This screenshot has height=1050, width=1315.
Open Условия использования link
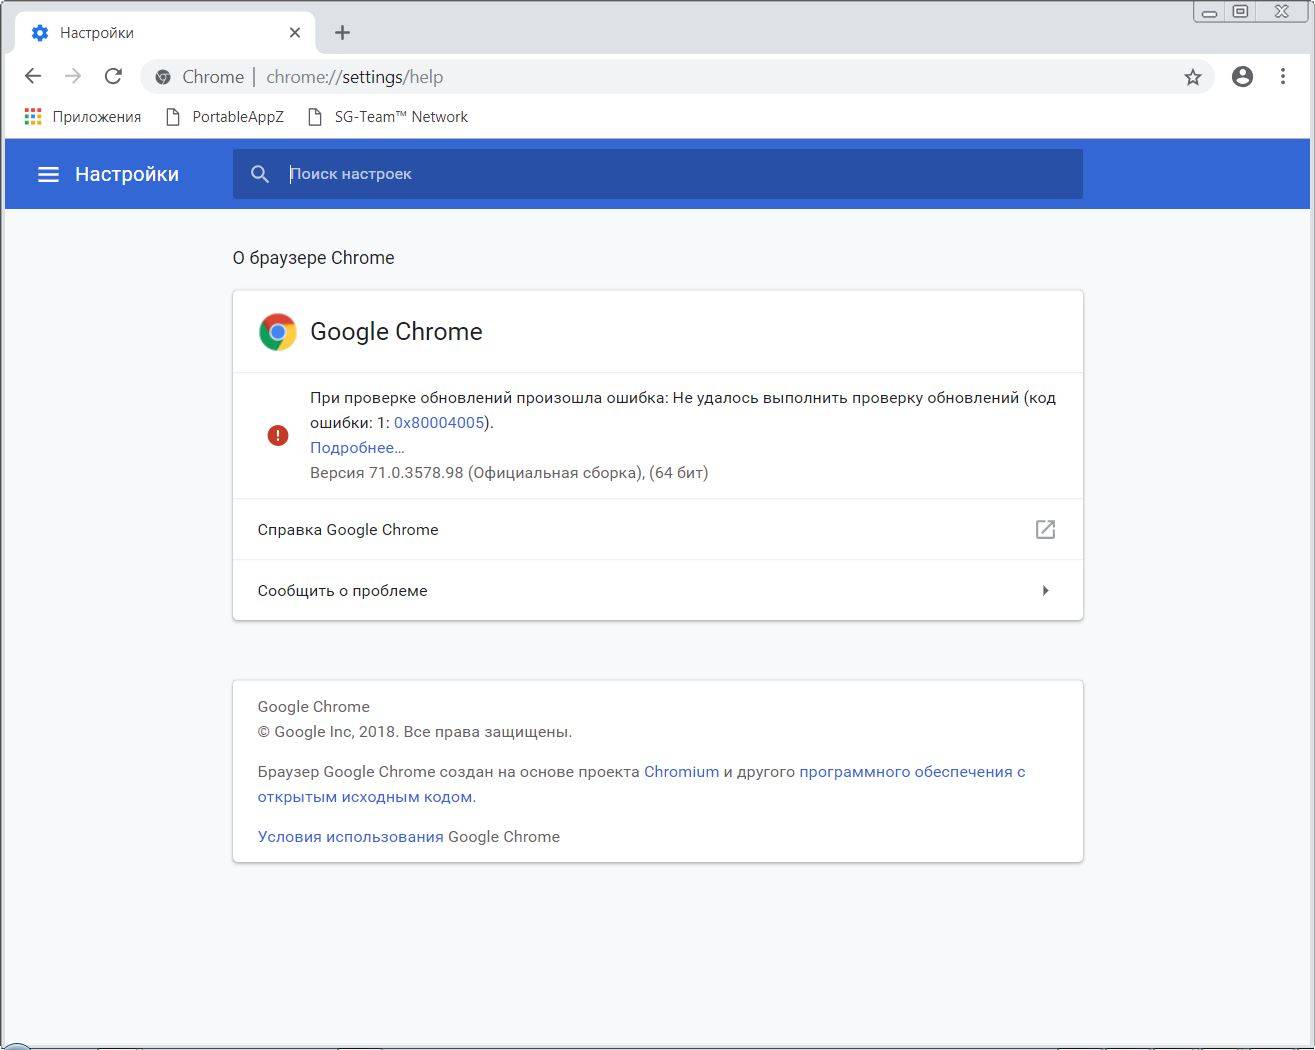tap(350, 837)
